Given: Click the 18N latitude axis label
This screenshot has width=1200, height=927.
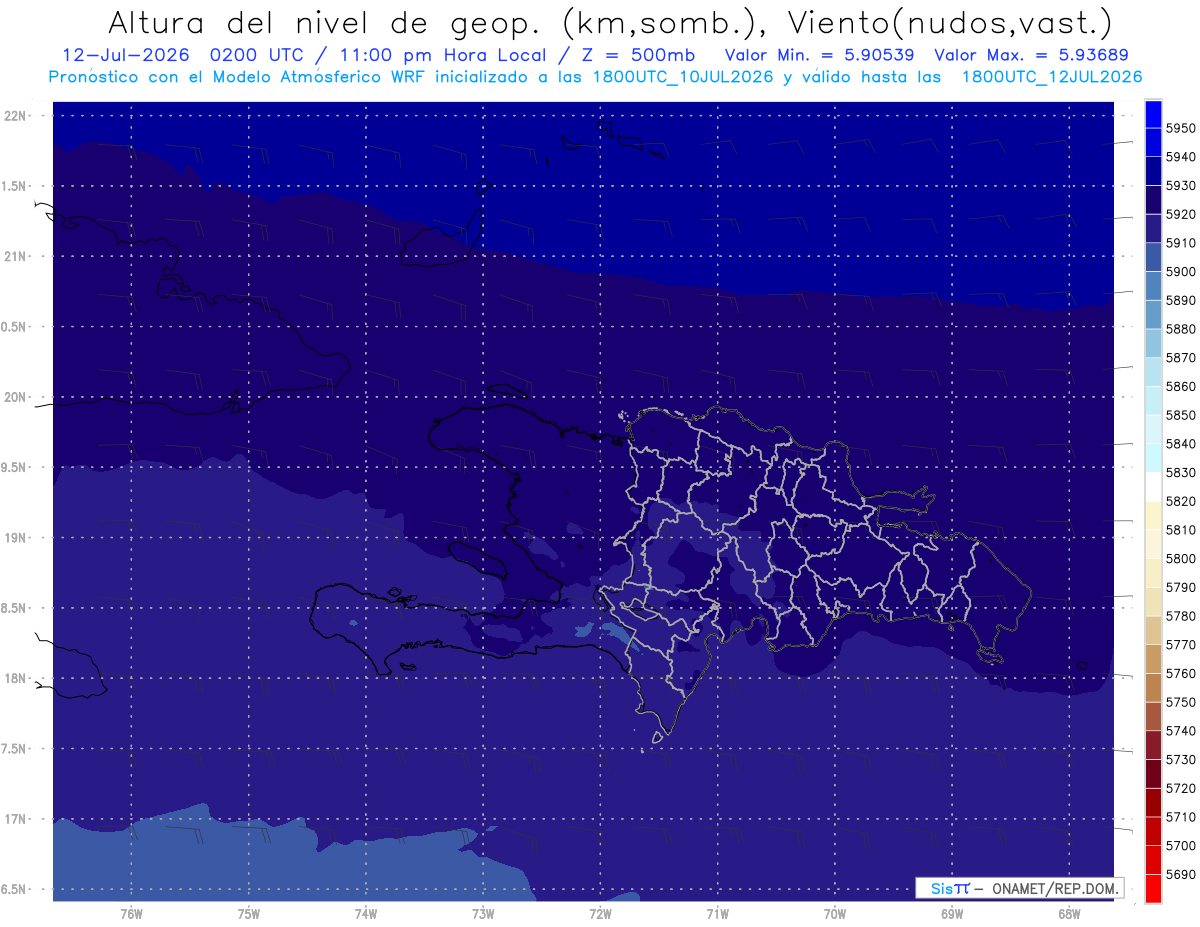Looking at the screenshot, I should tap(17, 678).
